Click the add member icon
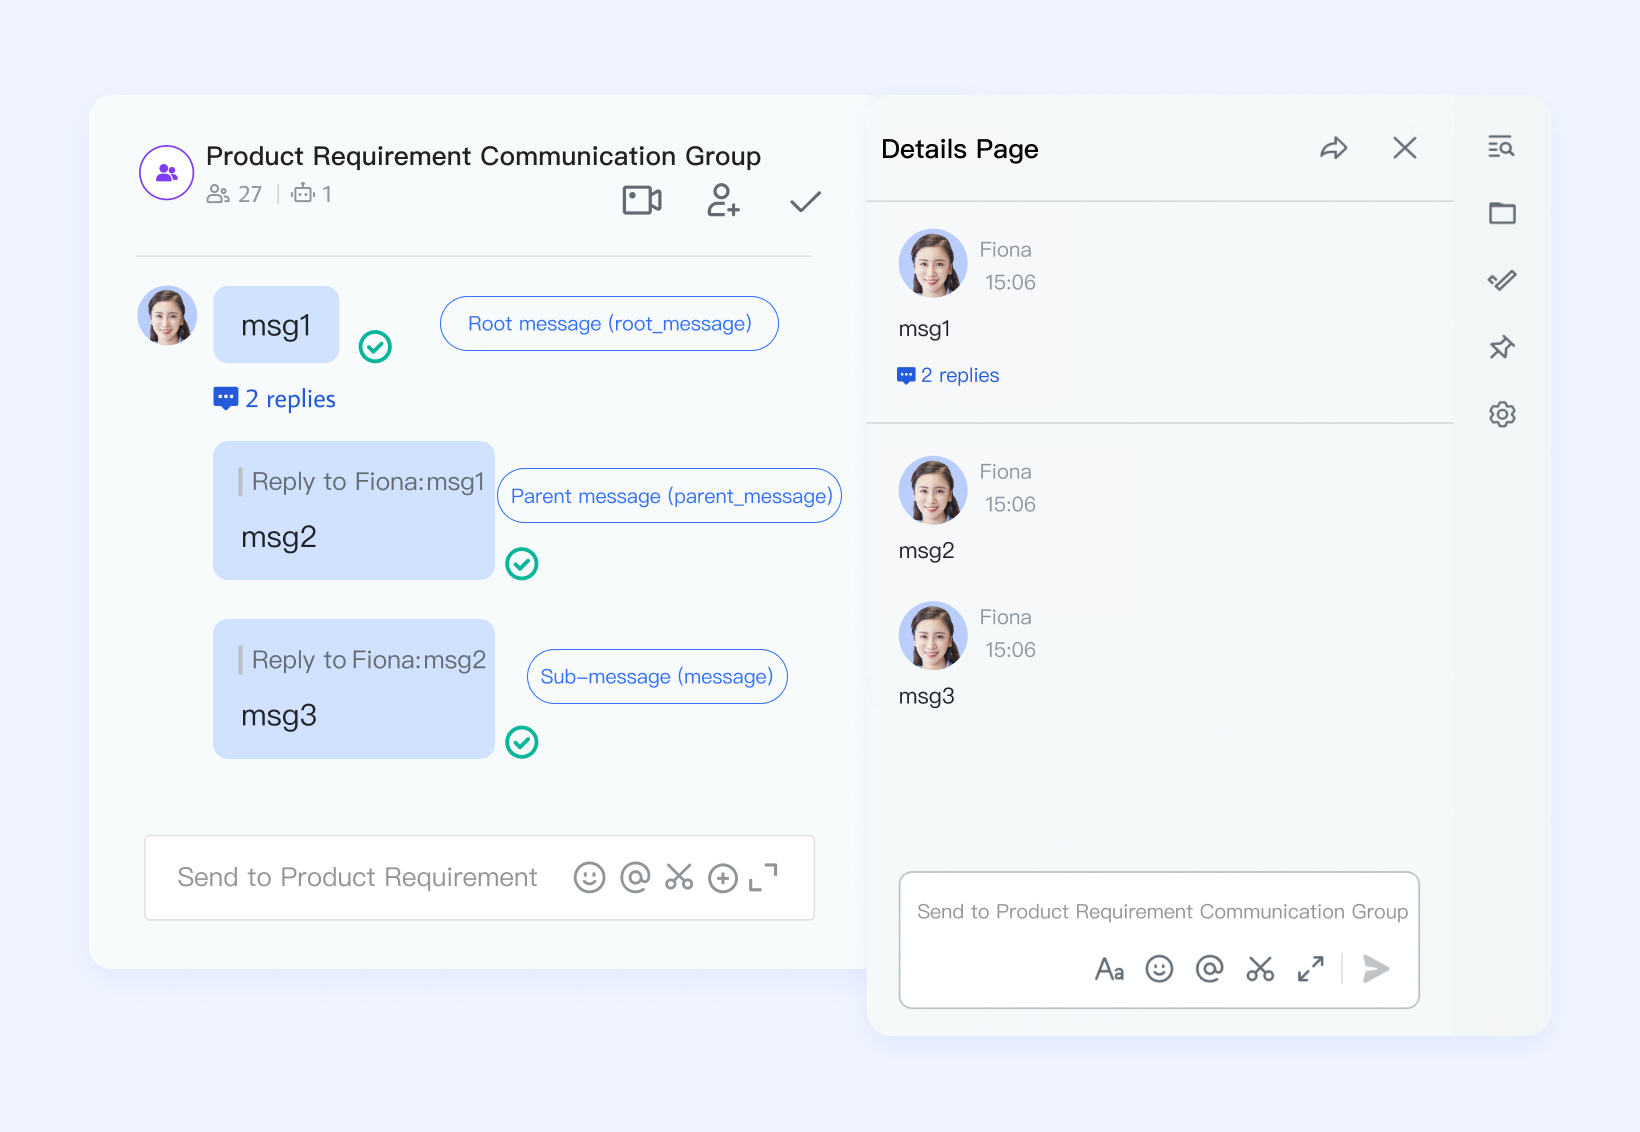The image size is (1640, 1132). (723, 201)
